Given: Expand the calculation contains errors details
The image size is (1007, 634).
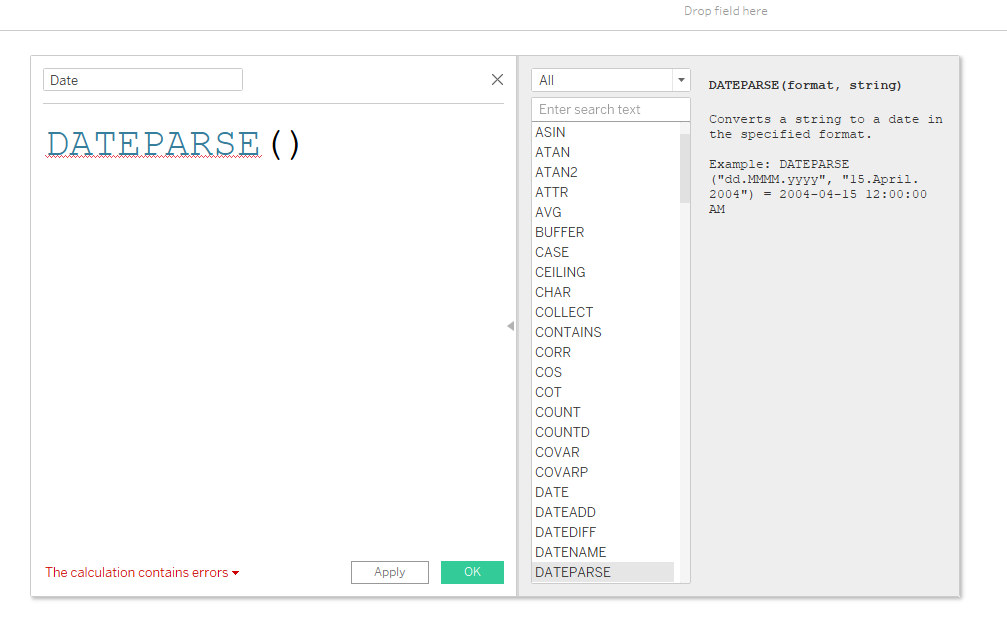Looking at the screenshot, I should click(x=142, y=573).
